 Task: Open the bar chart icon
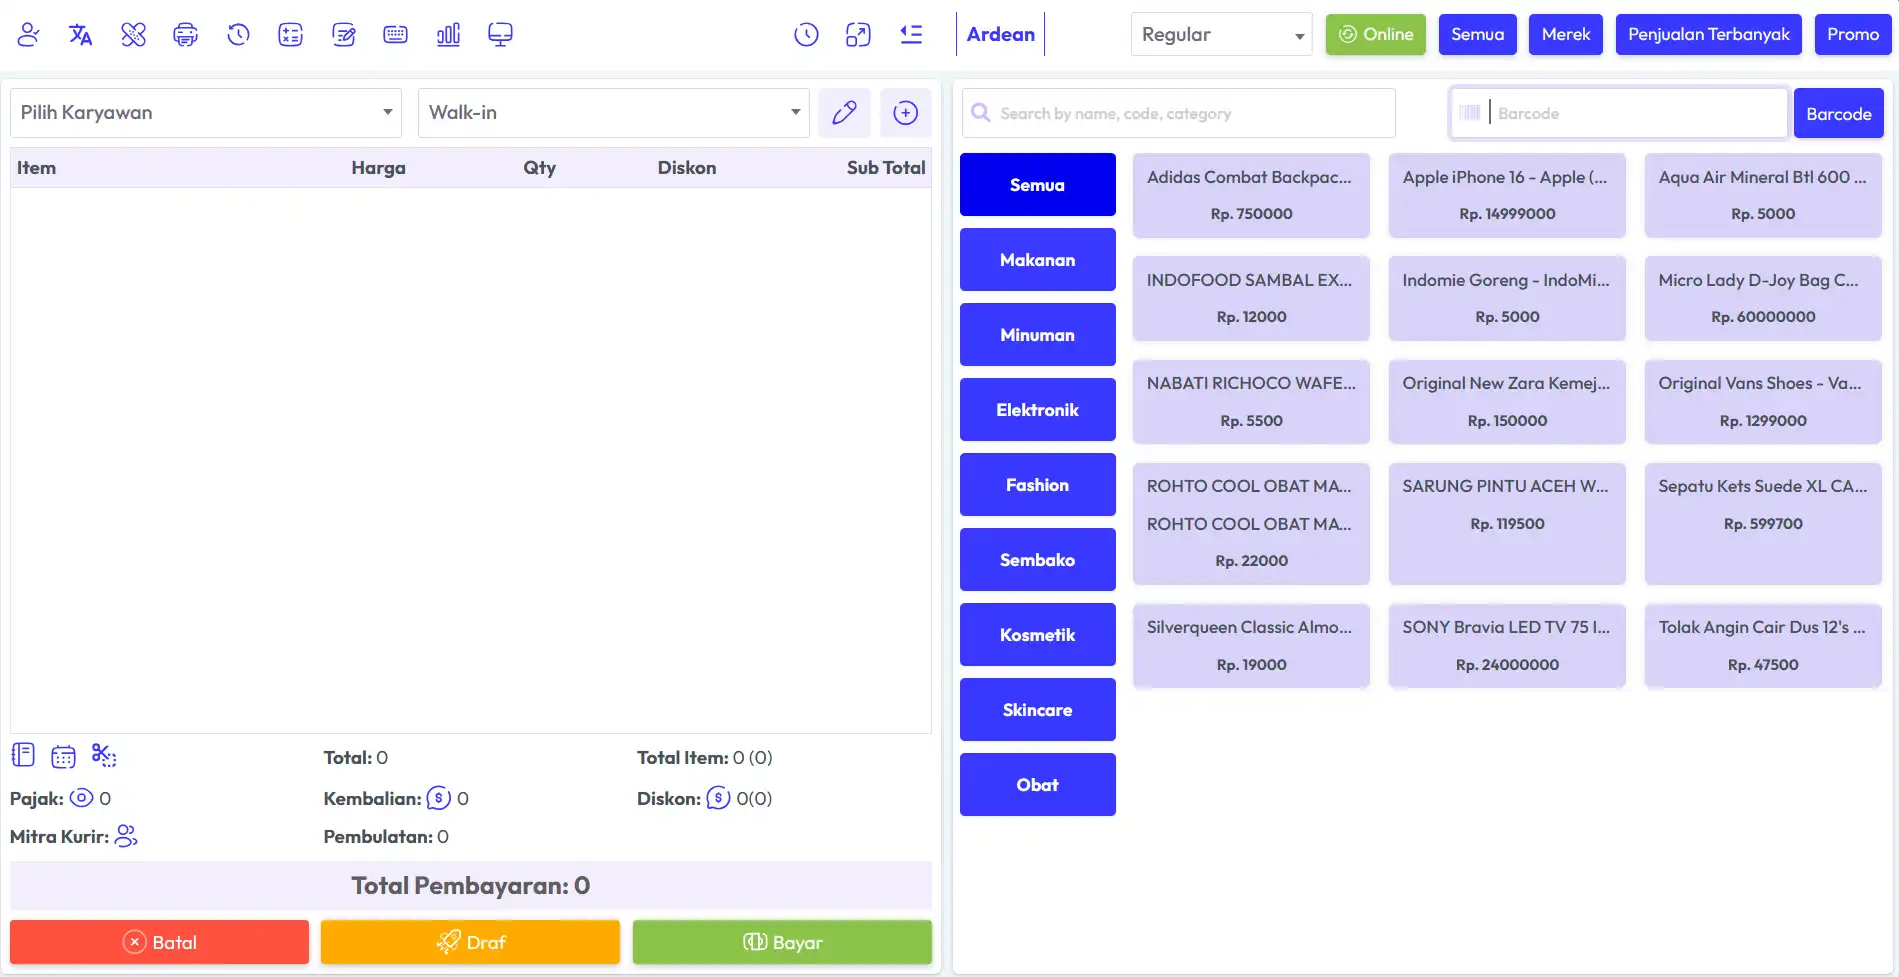448,35
